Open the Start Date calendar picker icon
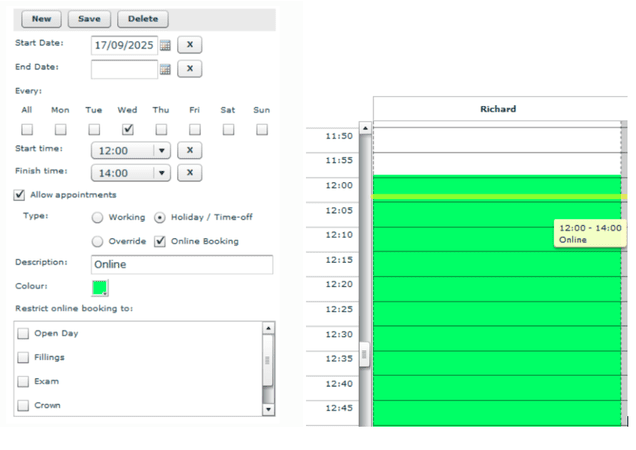The height and width of the screenshot is (450, 636). [x=166, y=45]
